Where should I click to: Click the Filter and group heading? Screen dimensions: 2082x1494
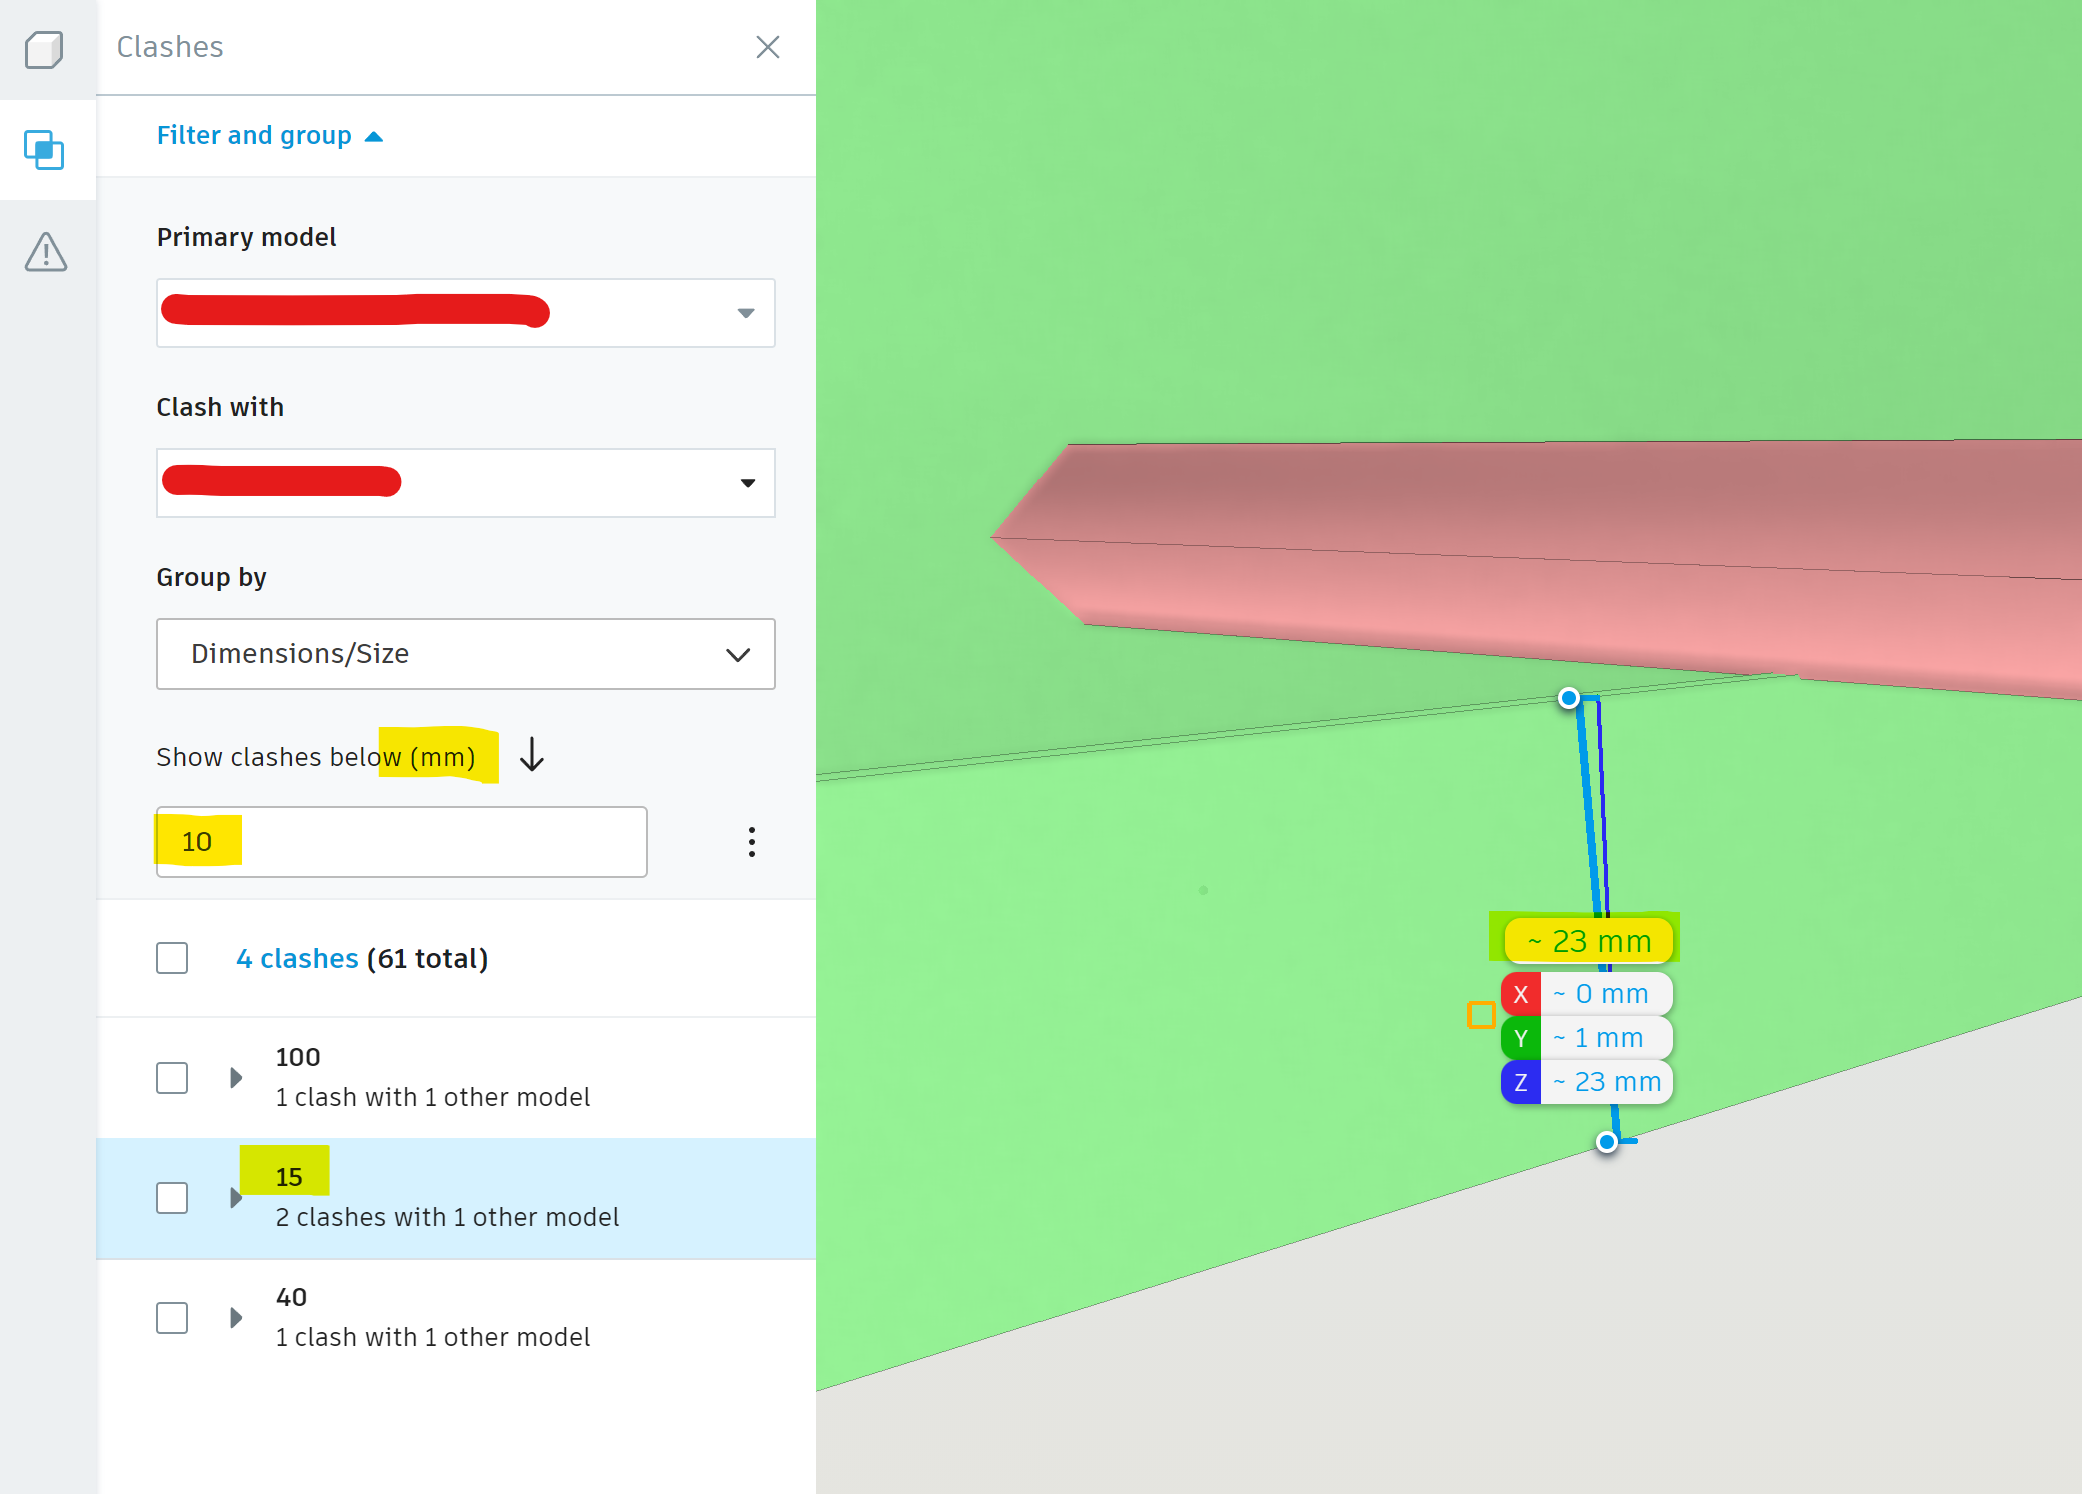click(x=254, y=135)
